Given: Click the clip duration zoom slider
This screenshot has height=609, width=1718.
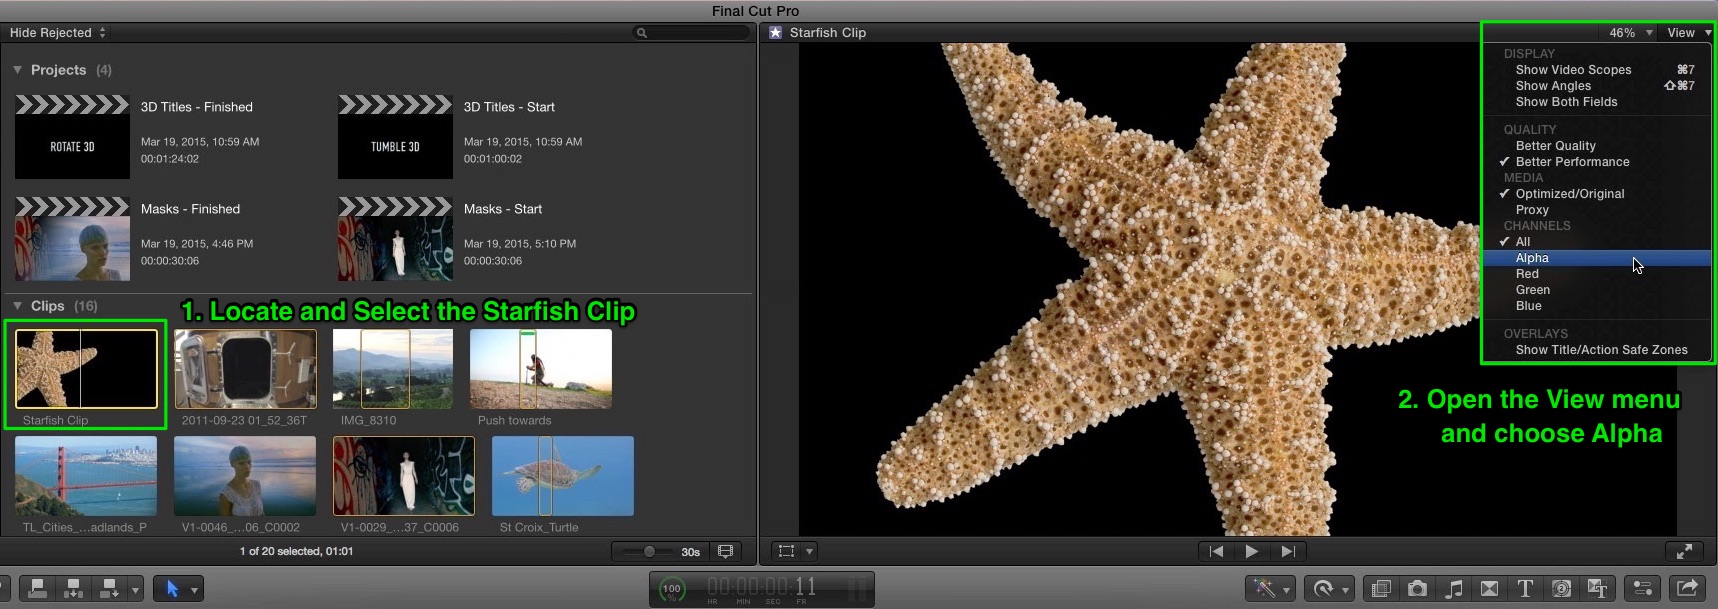Looking at the screenshot, I should tap(648, 551).
